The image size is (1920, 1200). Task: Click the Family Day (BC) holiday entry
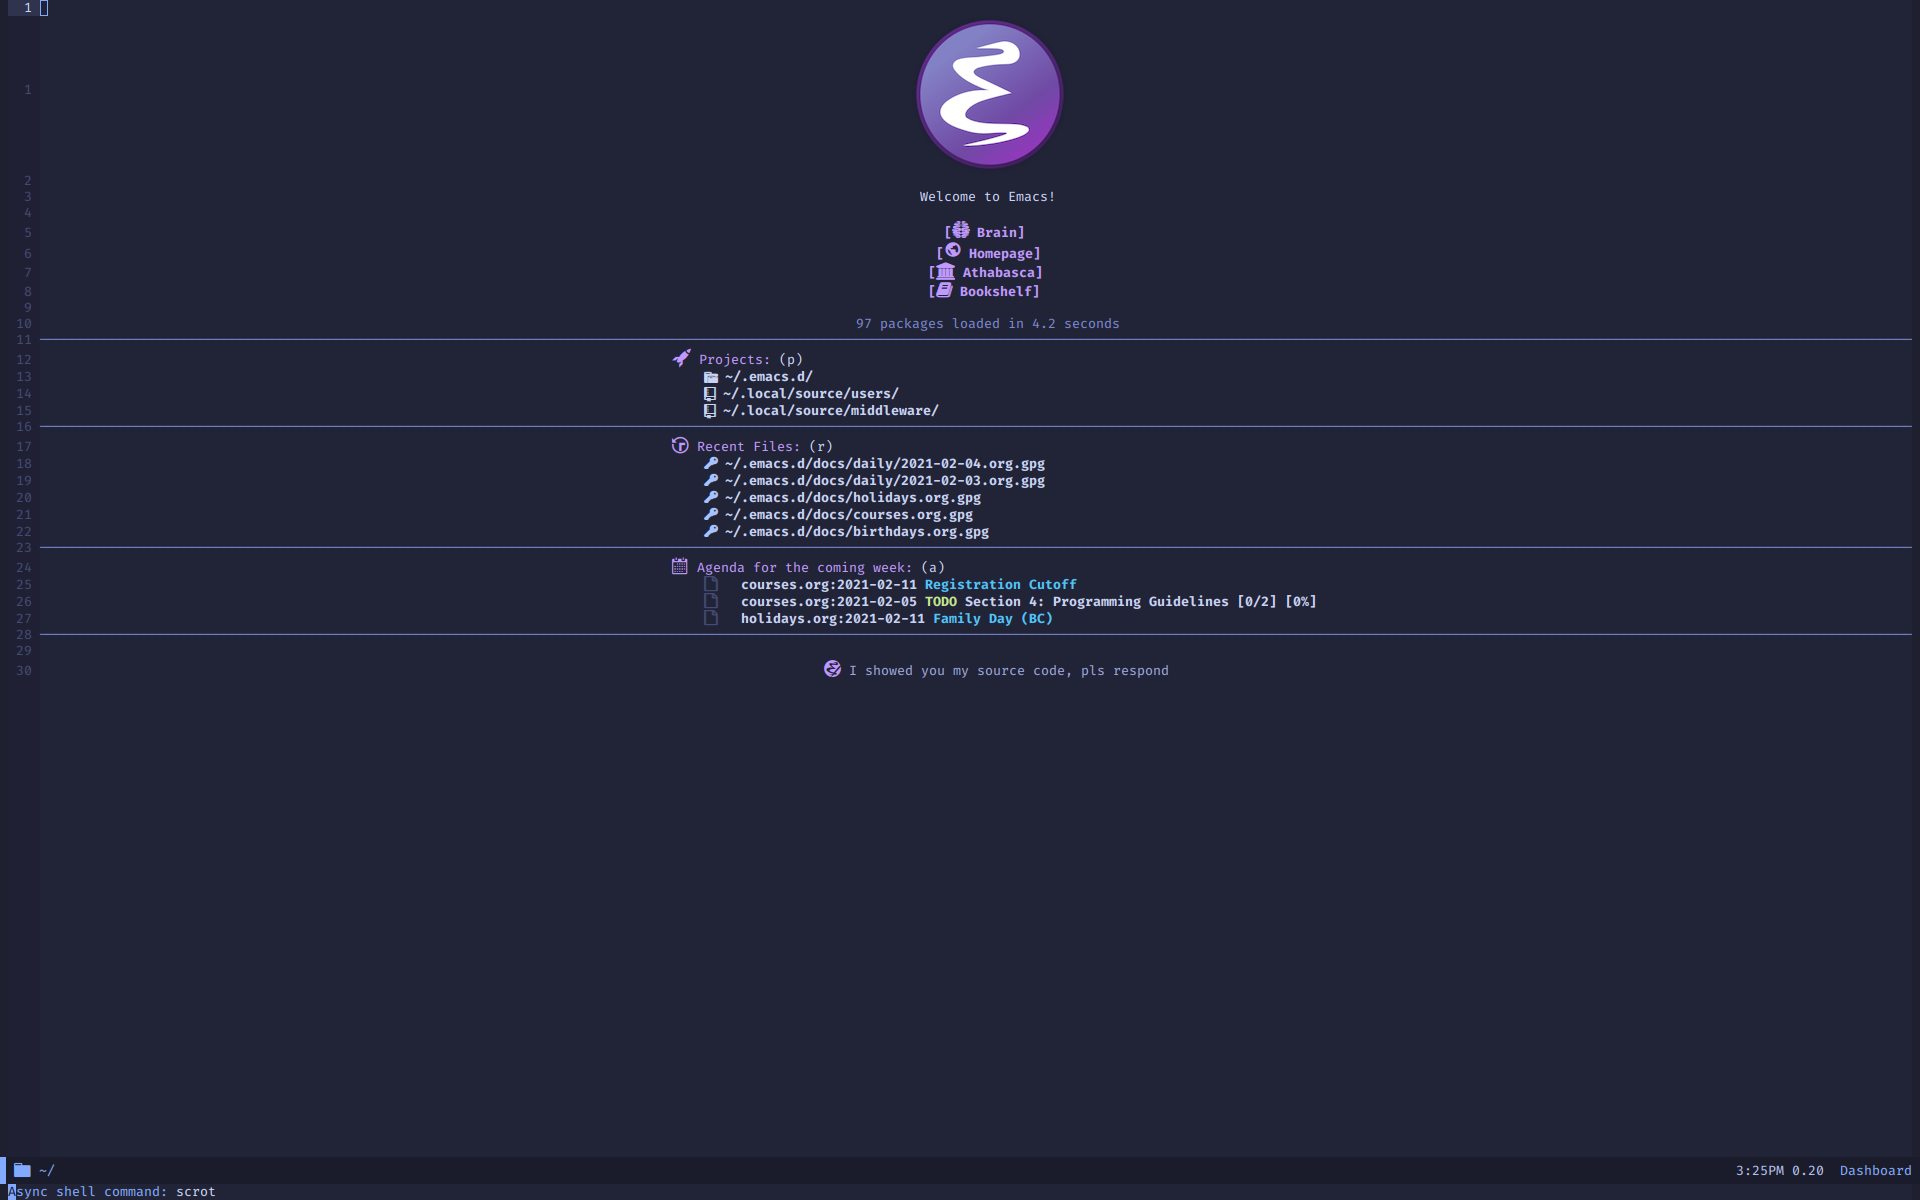coord(992,618)
